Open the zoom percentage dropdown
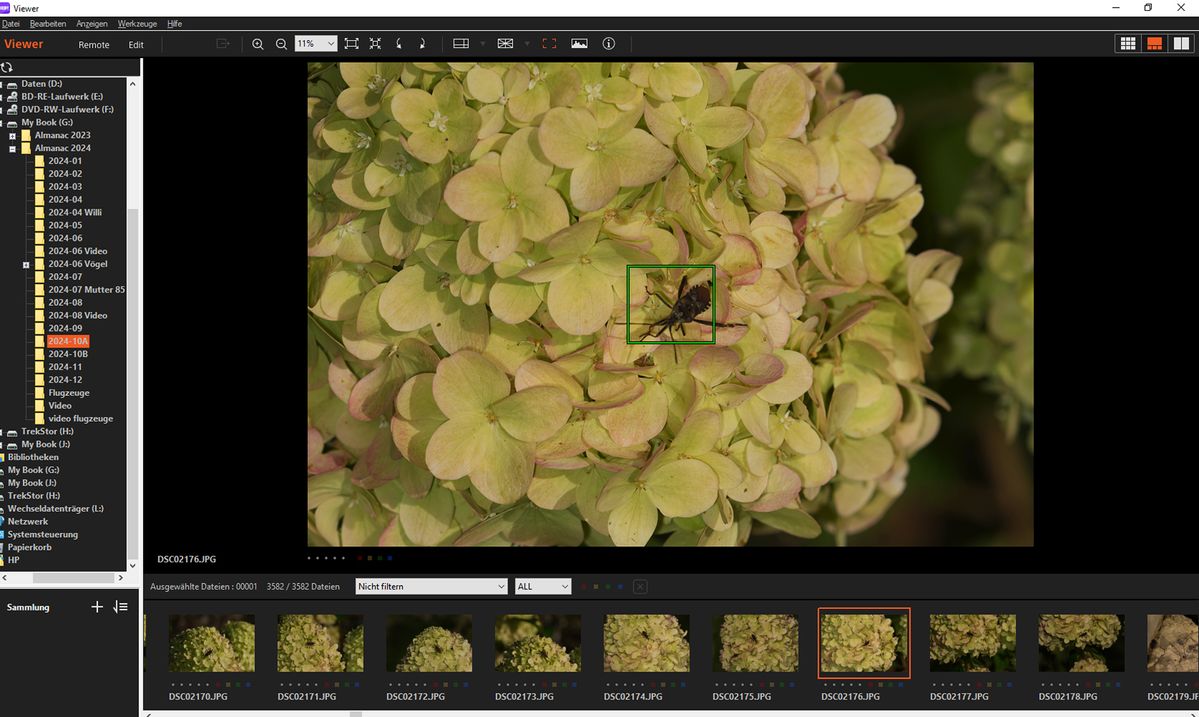This screenshot has height=717, width=1199. point(329,44)
